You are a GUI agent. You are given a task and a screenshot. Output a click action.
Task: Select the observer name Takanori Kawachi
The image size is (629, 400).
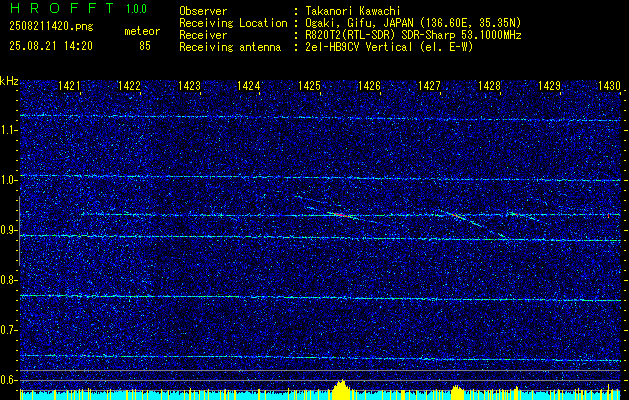click(352, 11)
